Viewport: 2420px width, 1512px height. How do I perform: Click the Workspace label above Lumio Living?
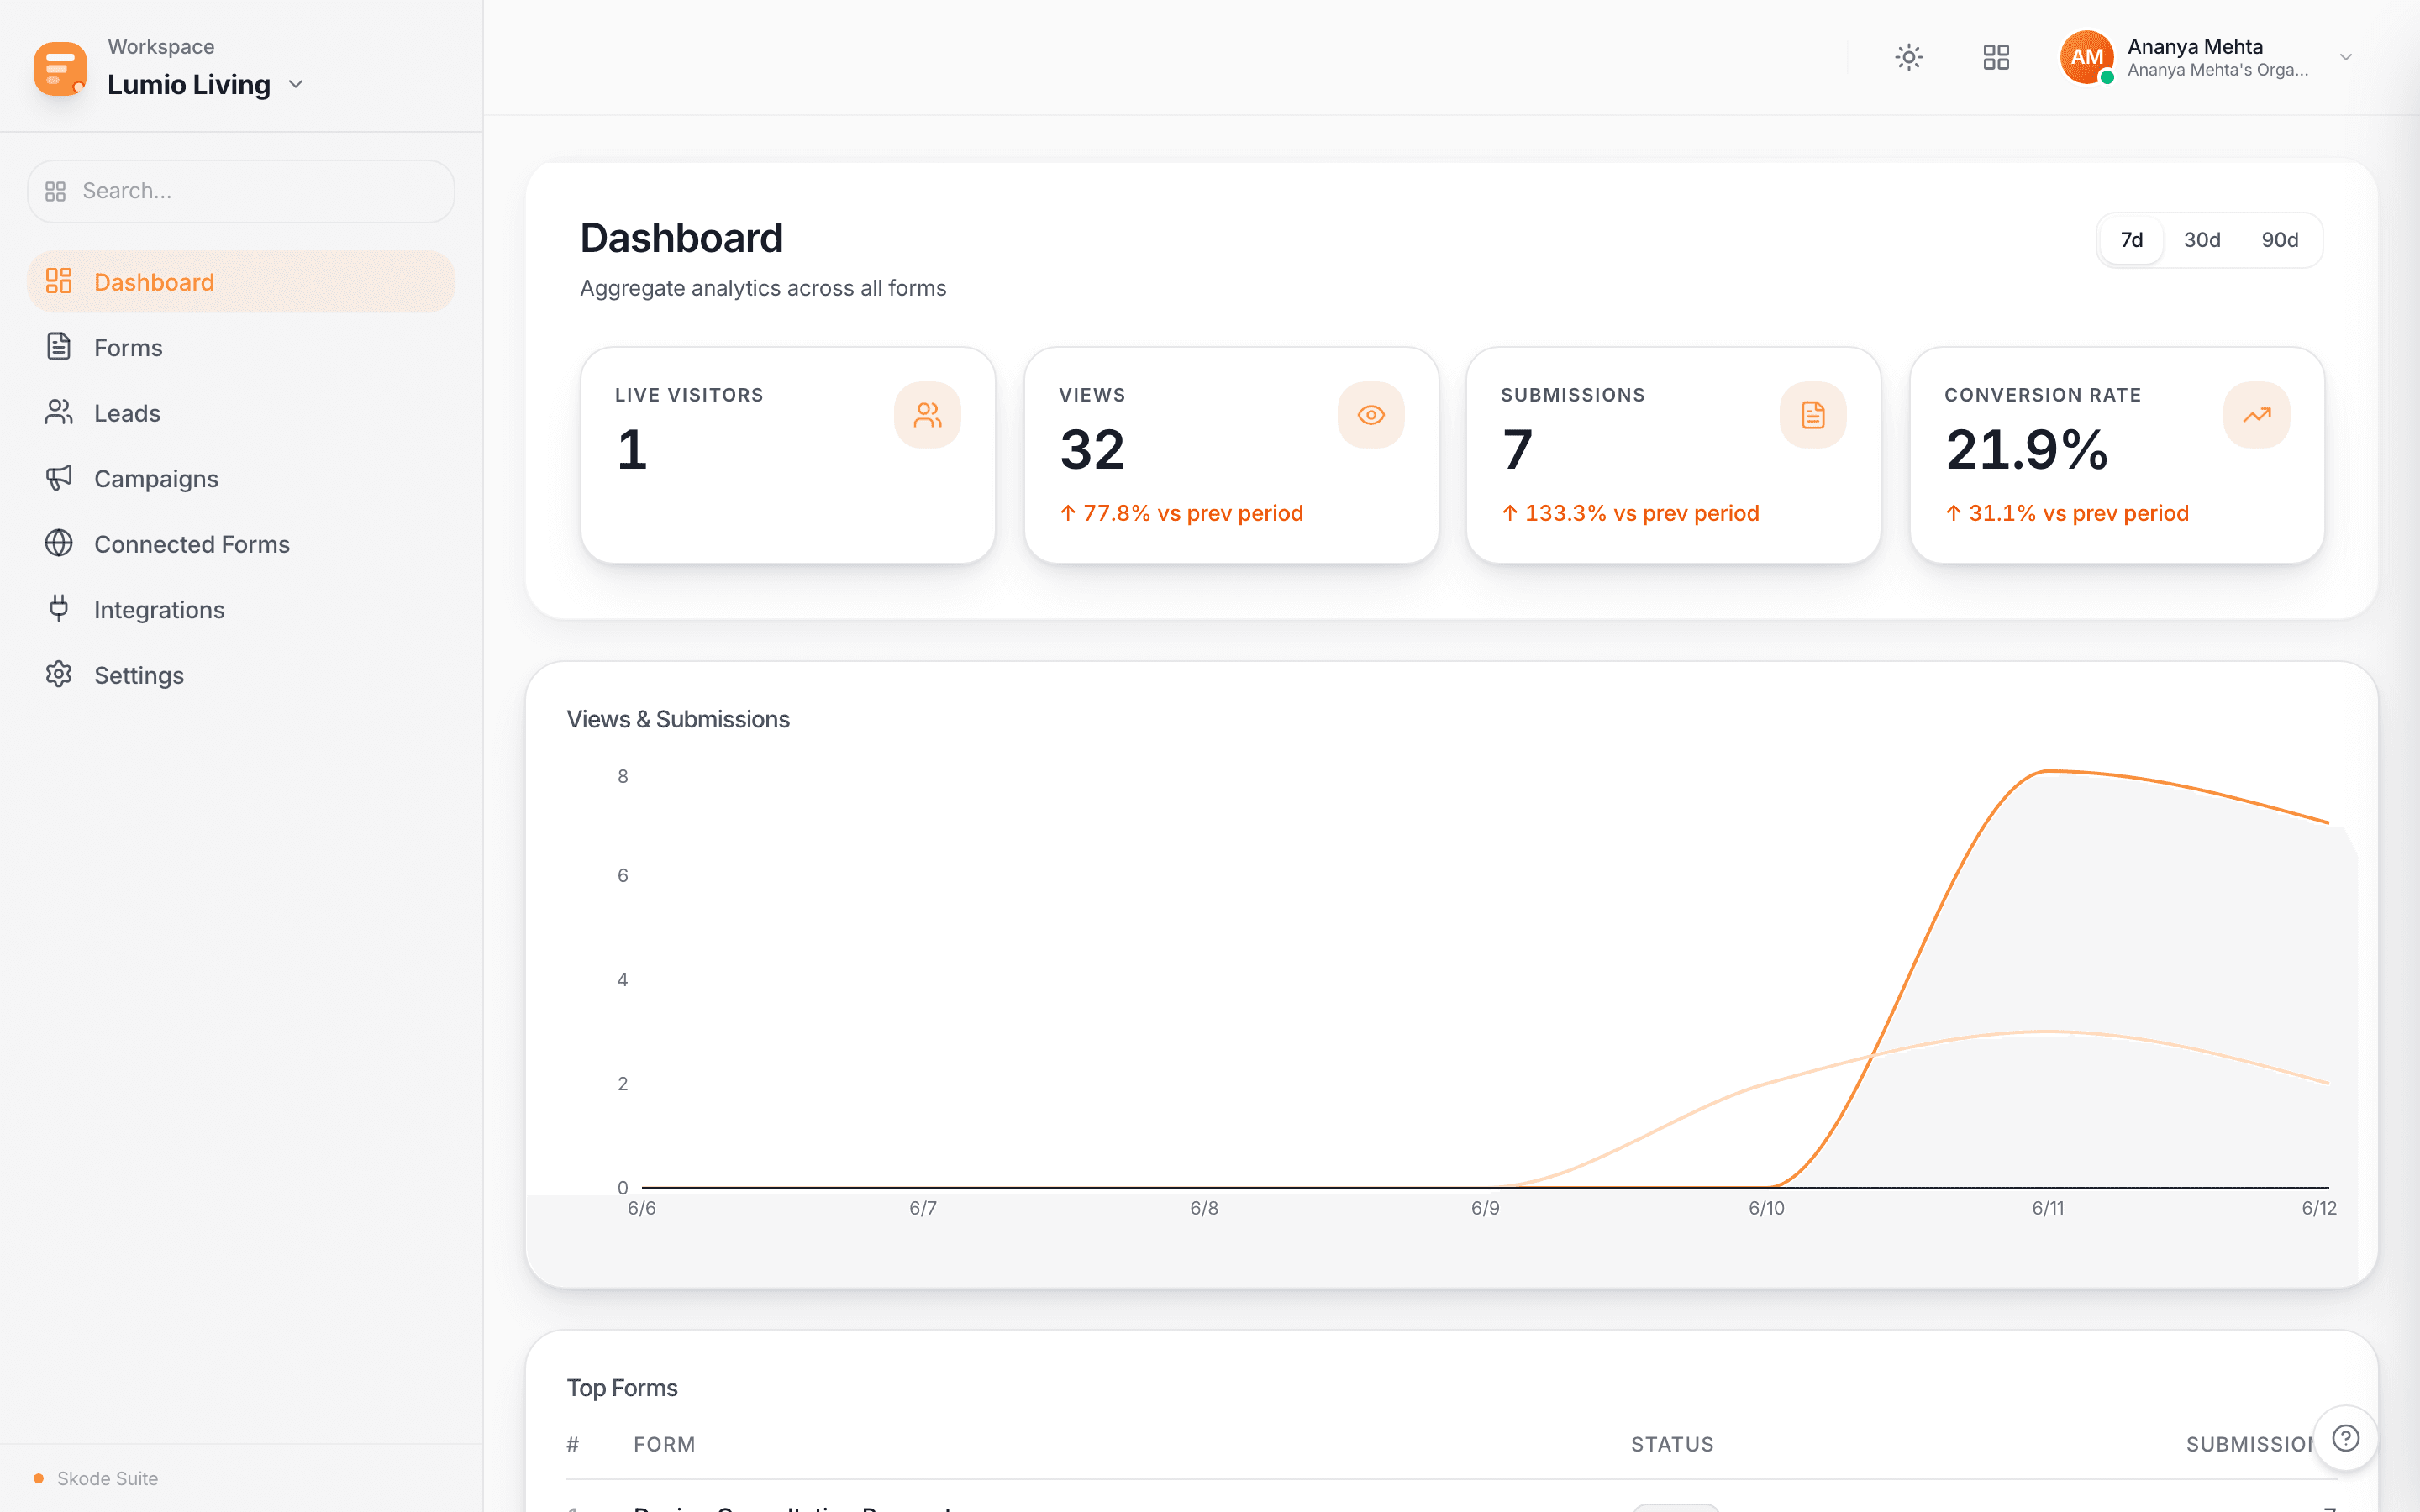point(161,46)
